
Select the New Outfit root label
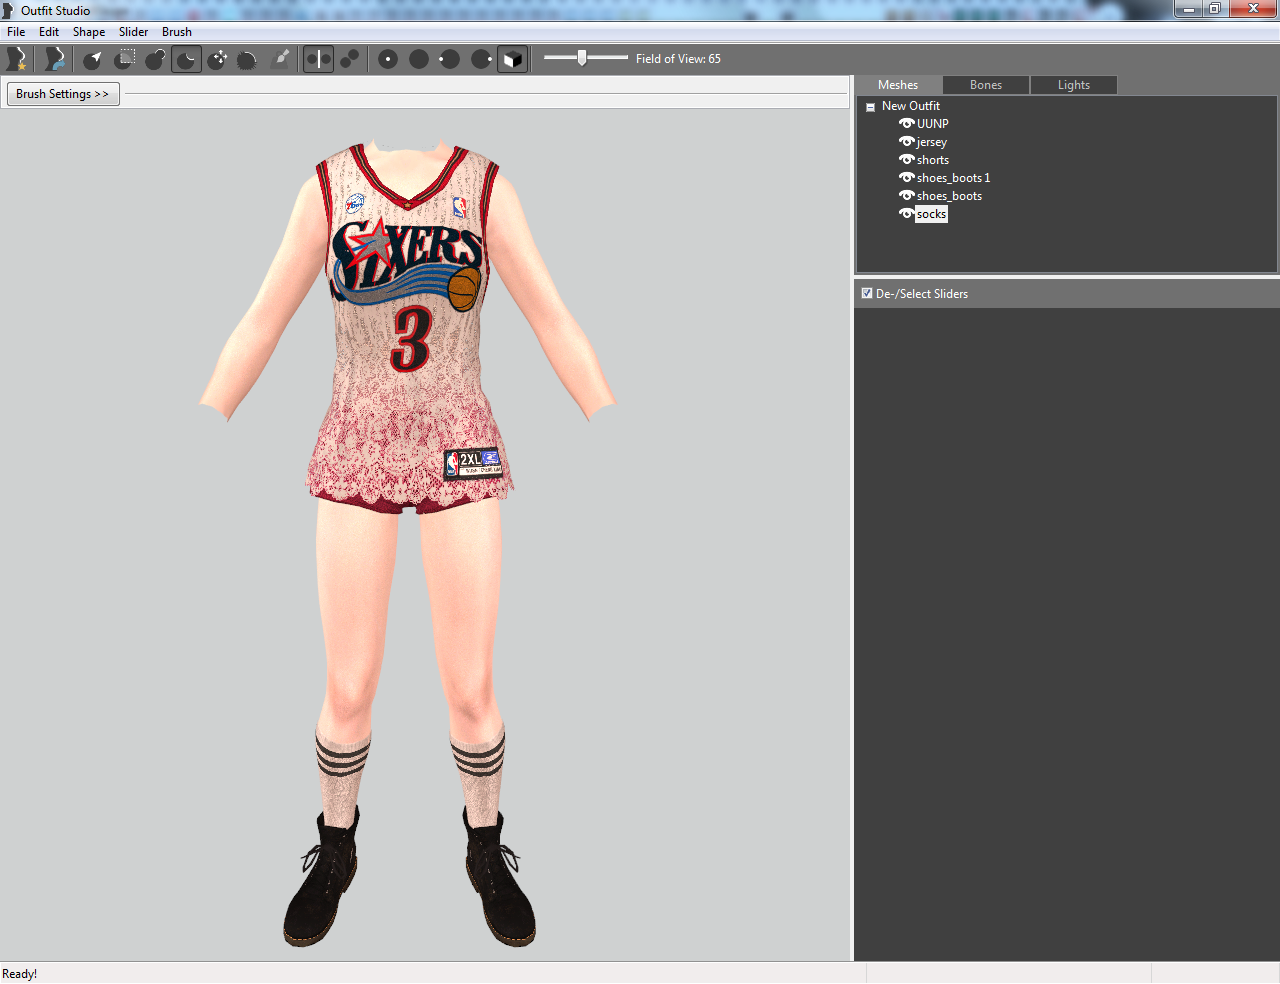911,106
